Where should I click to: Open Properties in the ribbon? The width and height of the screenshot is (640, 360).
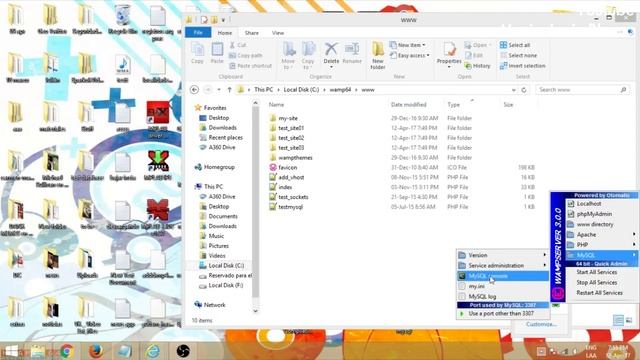click(449, 54)
